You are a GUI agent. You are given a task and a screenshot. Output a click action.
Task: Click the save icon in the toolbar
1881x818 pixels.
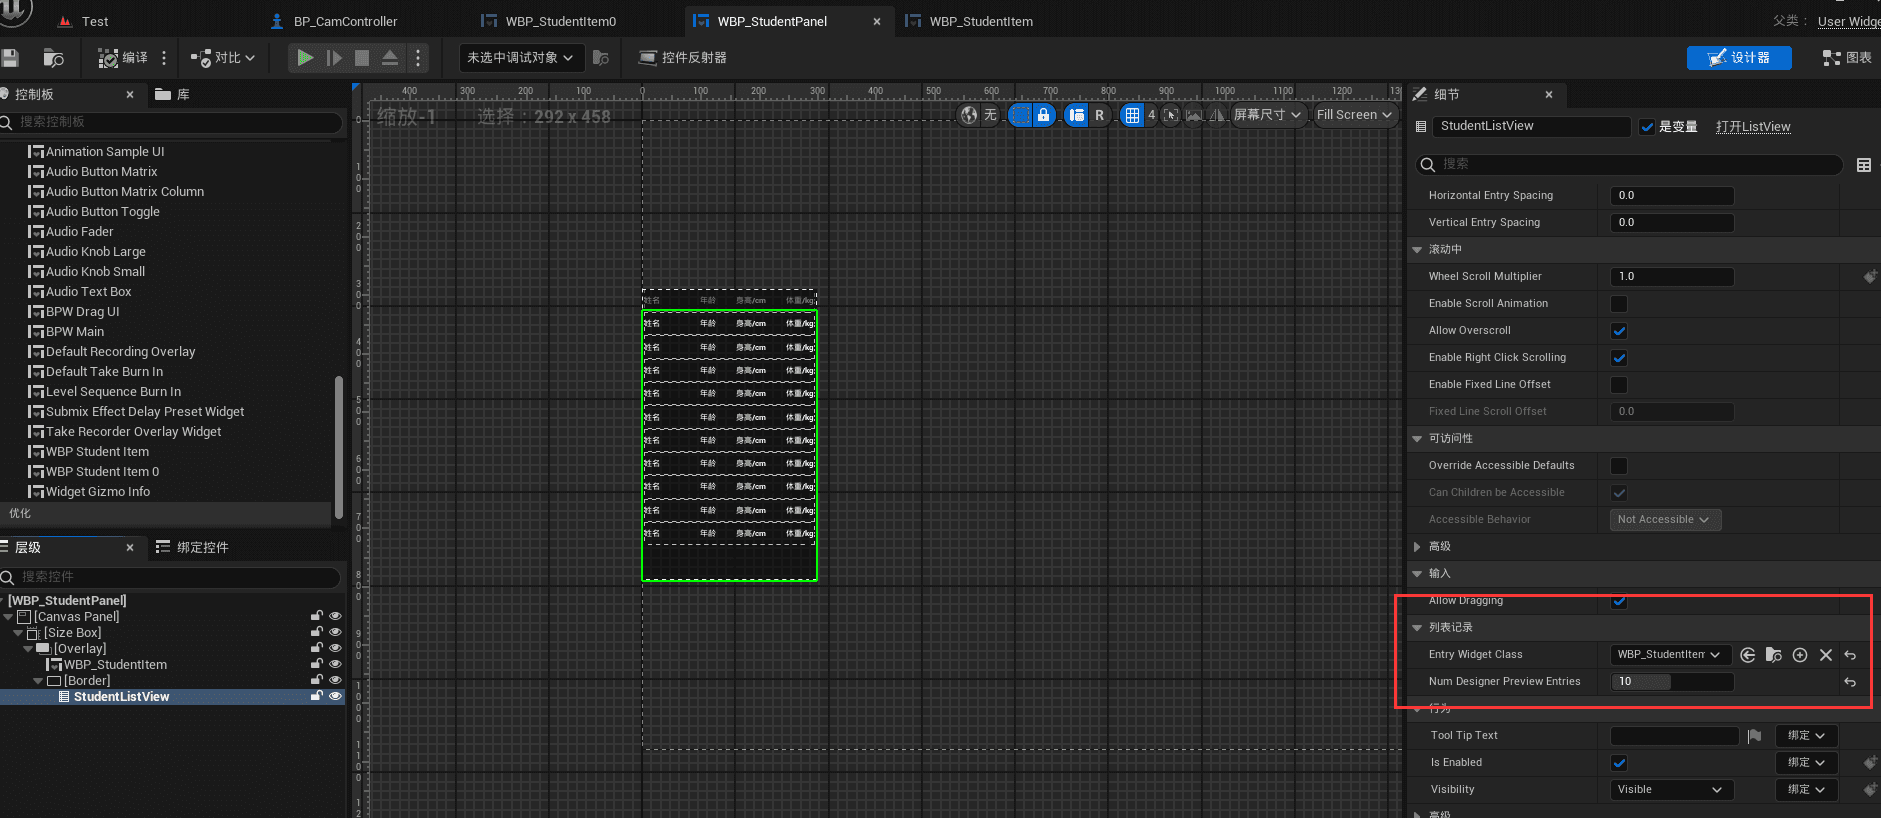point(10,58)
